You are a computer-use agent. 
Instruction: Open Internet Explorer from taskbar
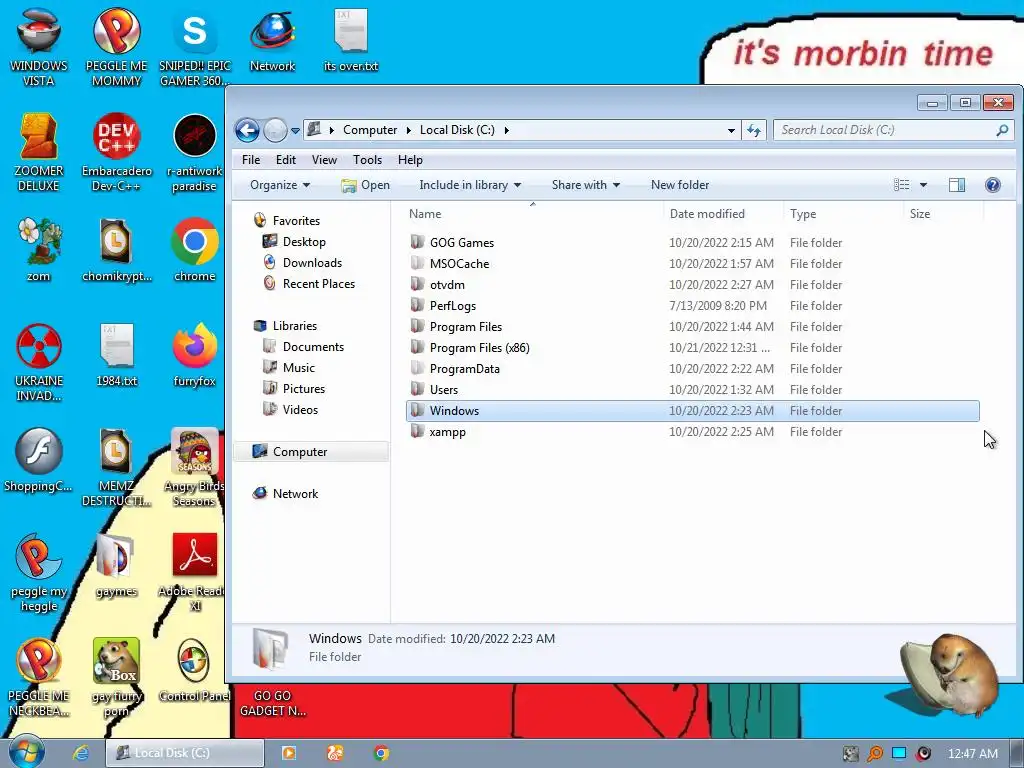pos(81,754)
